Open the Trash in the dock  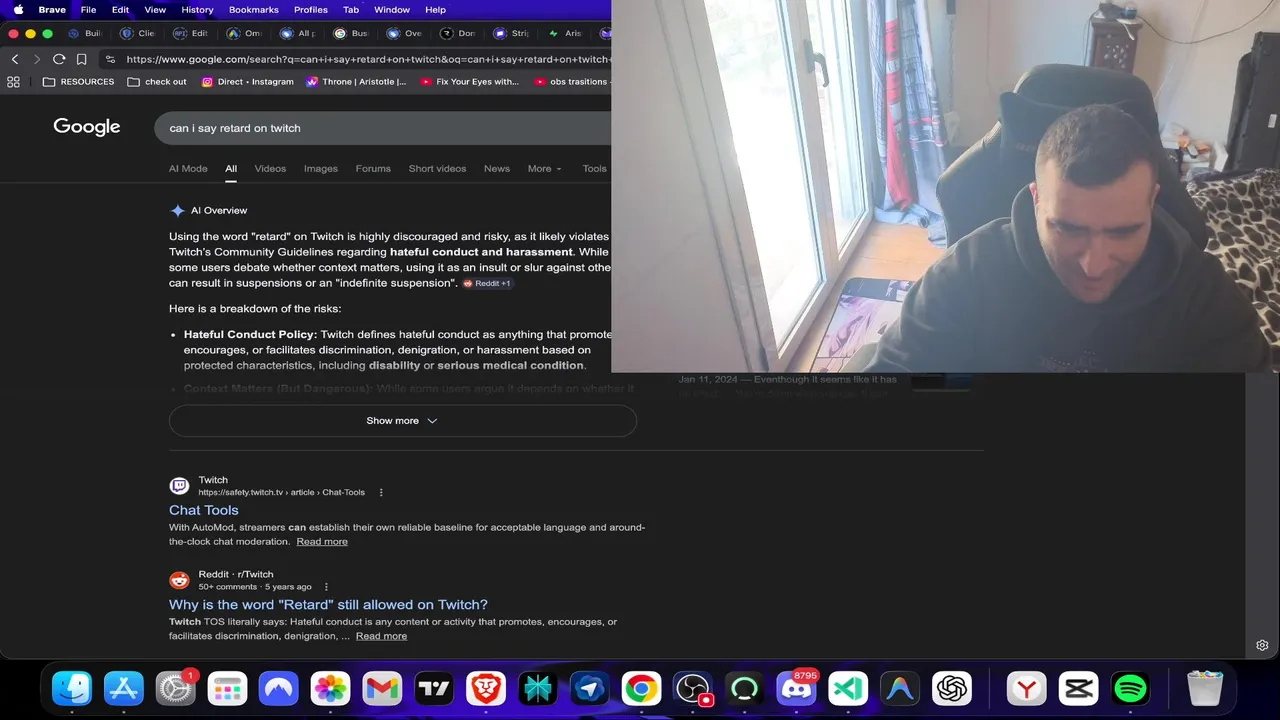(x=1205, y=688)
